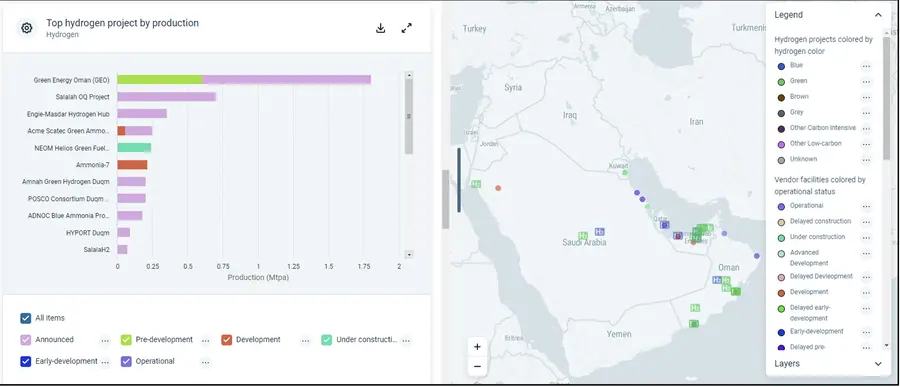Toggle the Early-development filter checkbox

[x=25, y=362]
